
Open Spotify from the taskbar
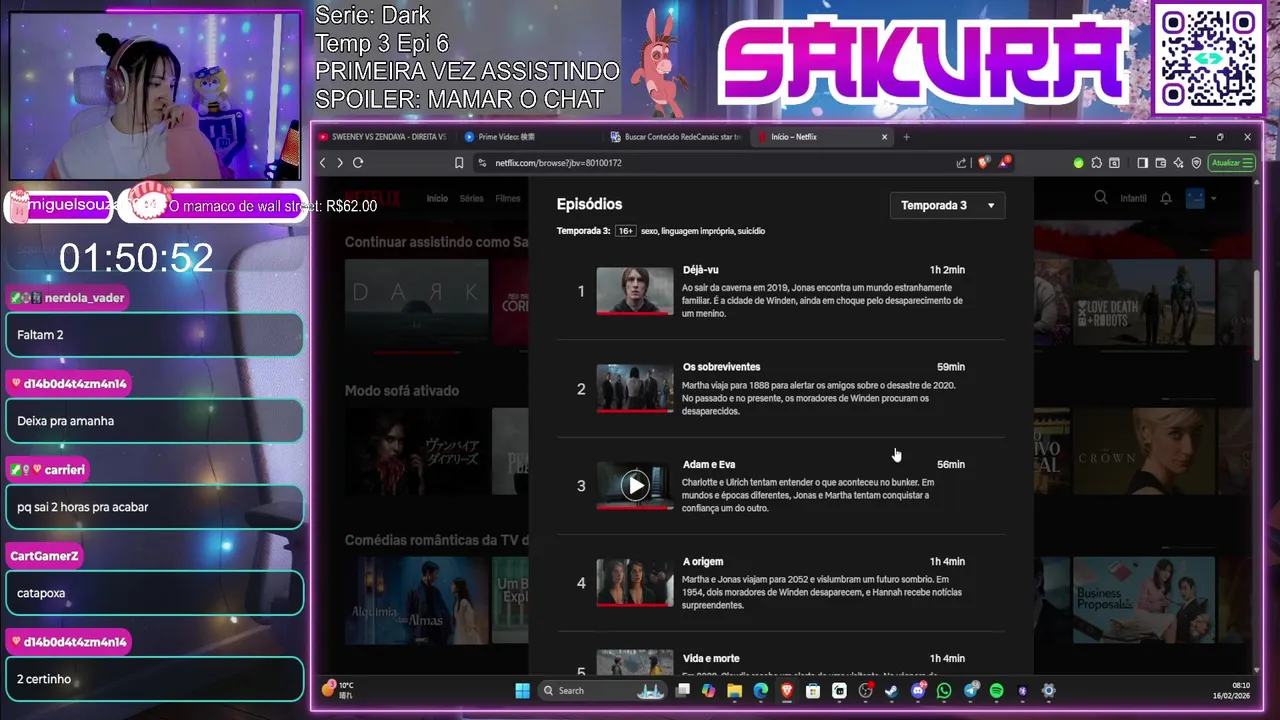pyautogui.click(x=996, y=690)
